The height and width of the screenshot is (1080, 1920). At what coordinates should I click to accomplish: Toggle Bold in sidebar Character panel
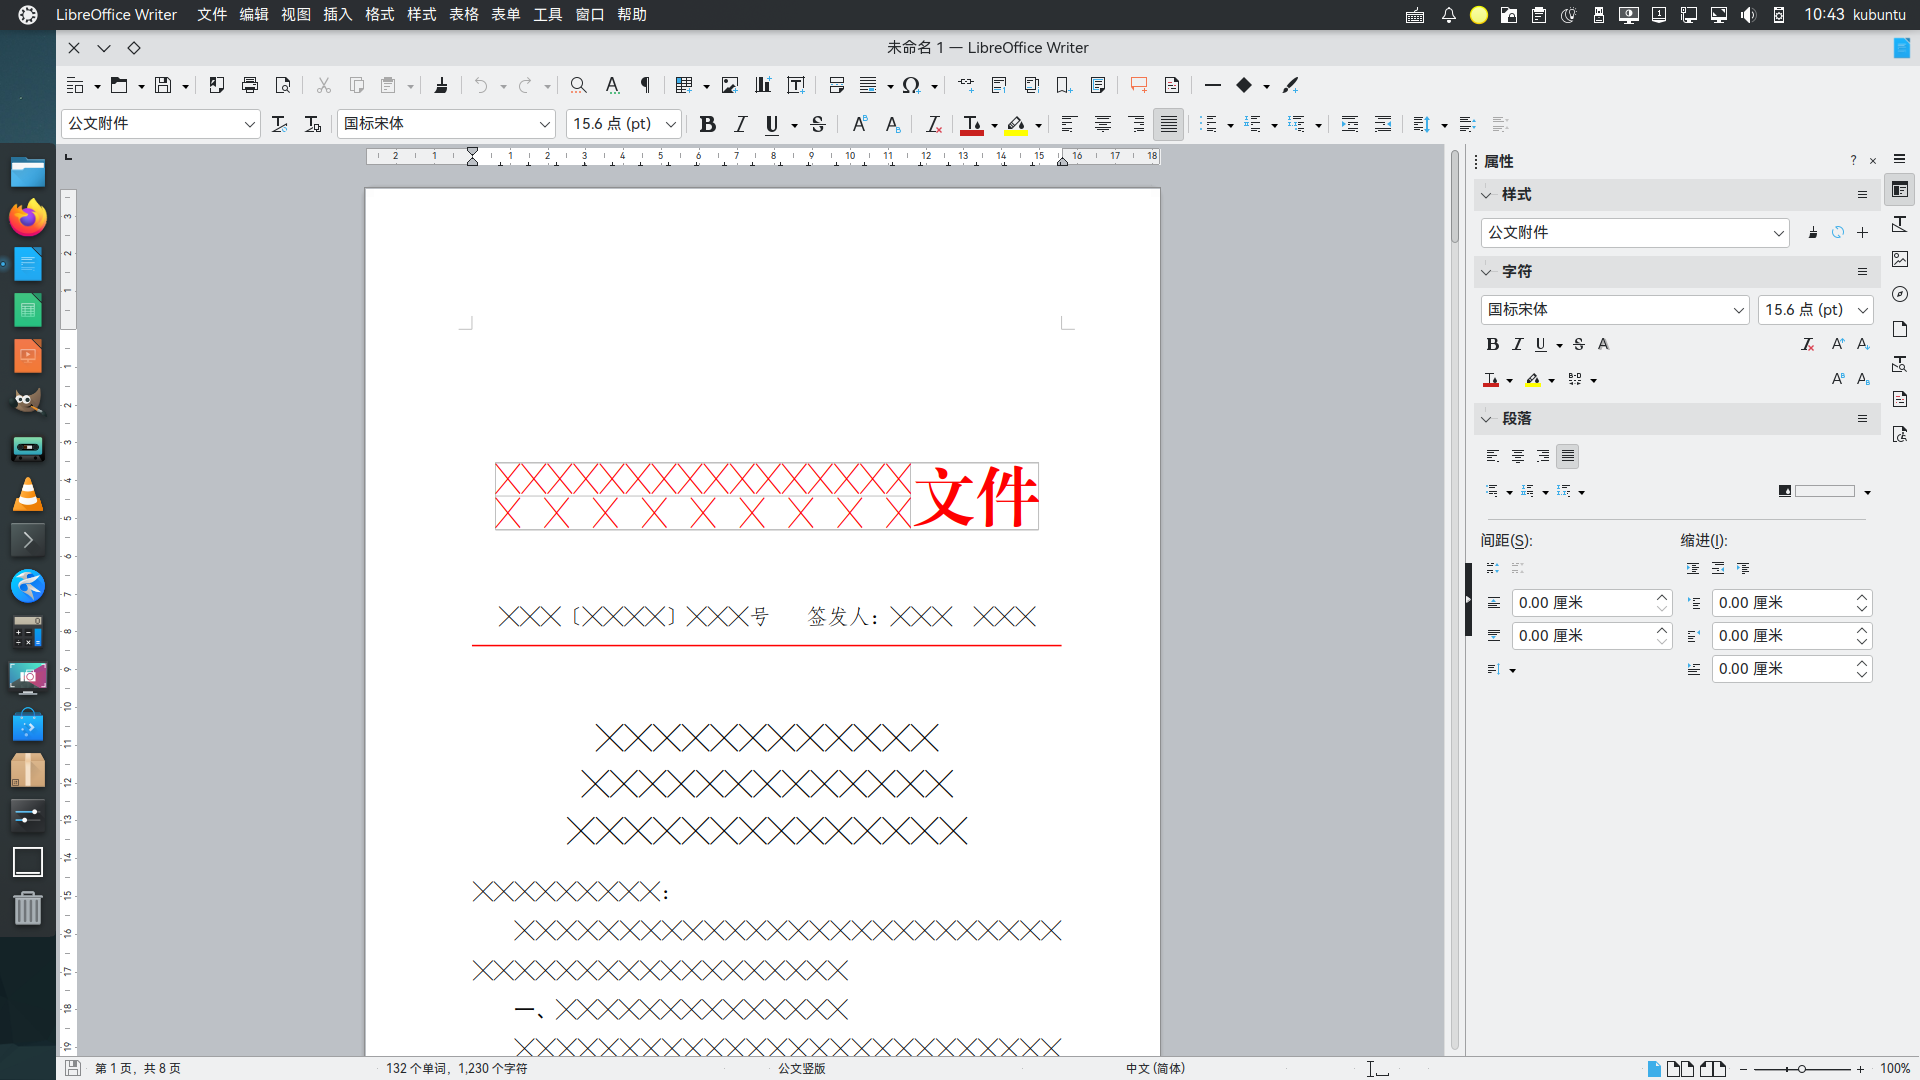coord(1492,344)
